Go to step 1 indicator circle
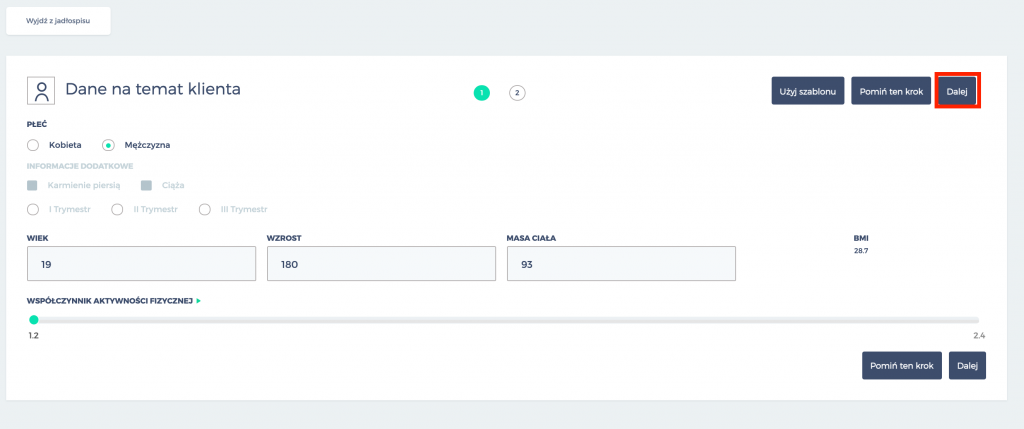Viewport: 1024px width, 429px height. click(x=482, y=93)
